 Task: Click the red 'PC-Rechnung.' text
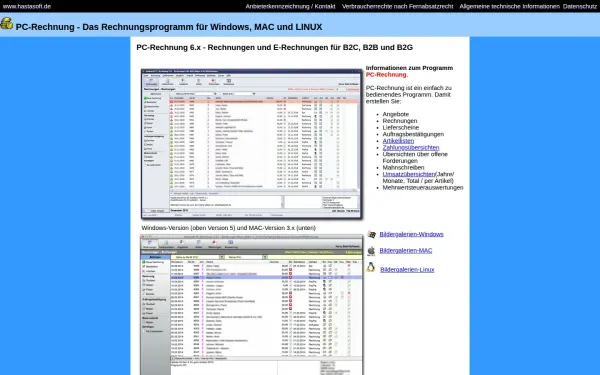tap(387, 75)
